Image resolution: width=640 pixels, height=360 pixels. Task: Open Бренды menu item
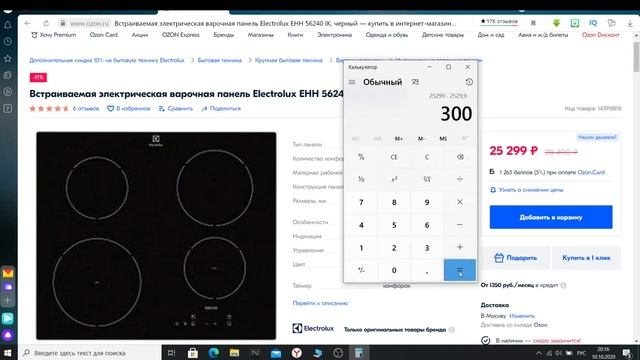[224, 35]
